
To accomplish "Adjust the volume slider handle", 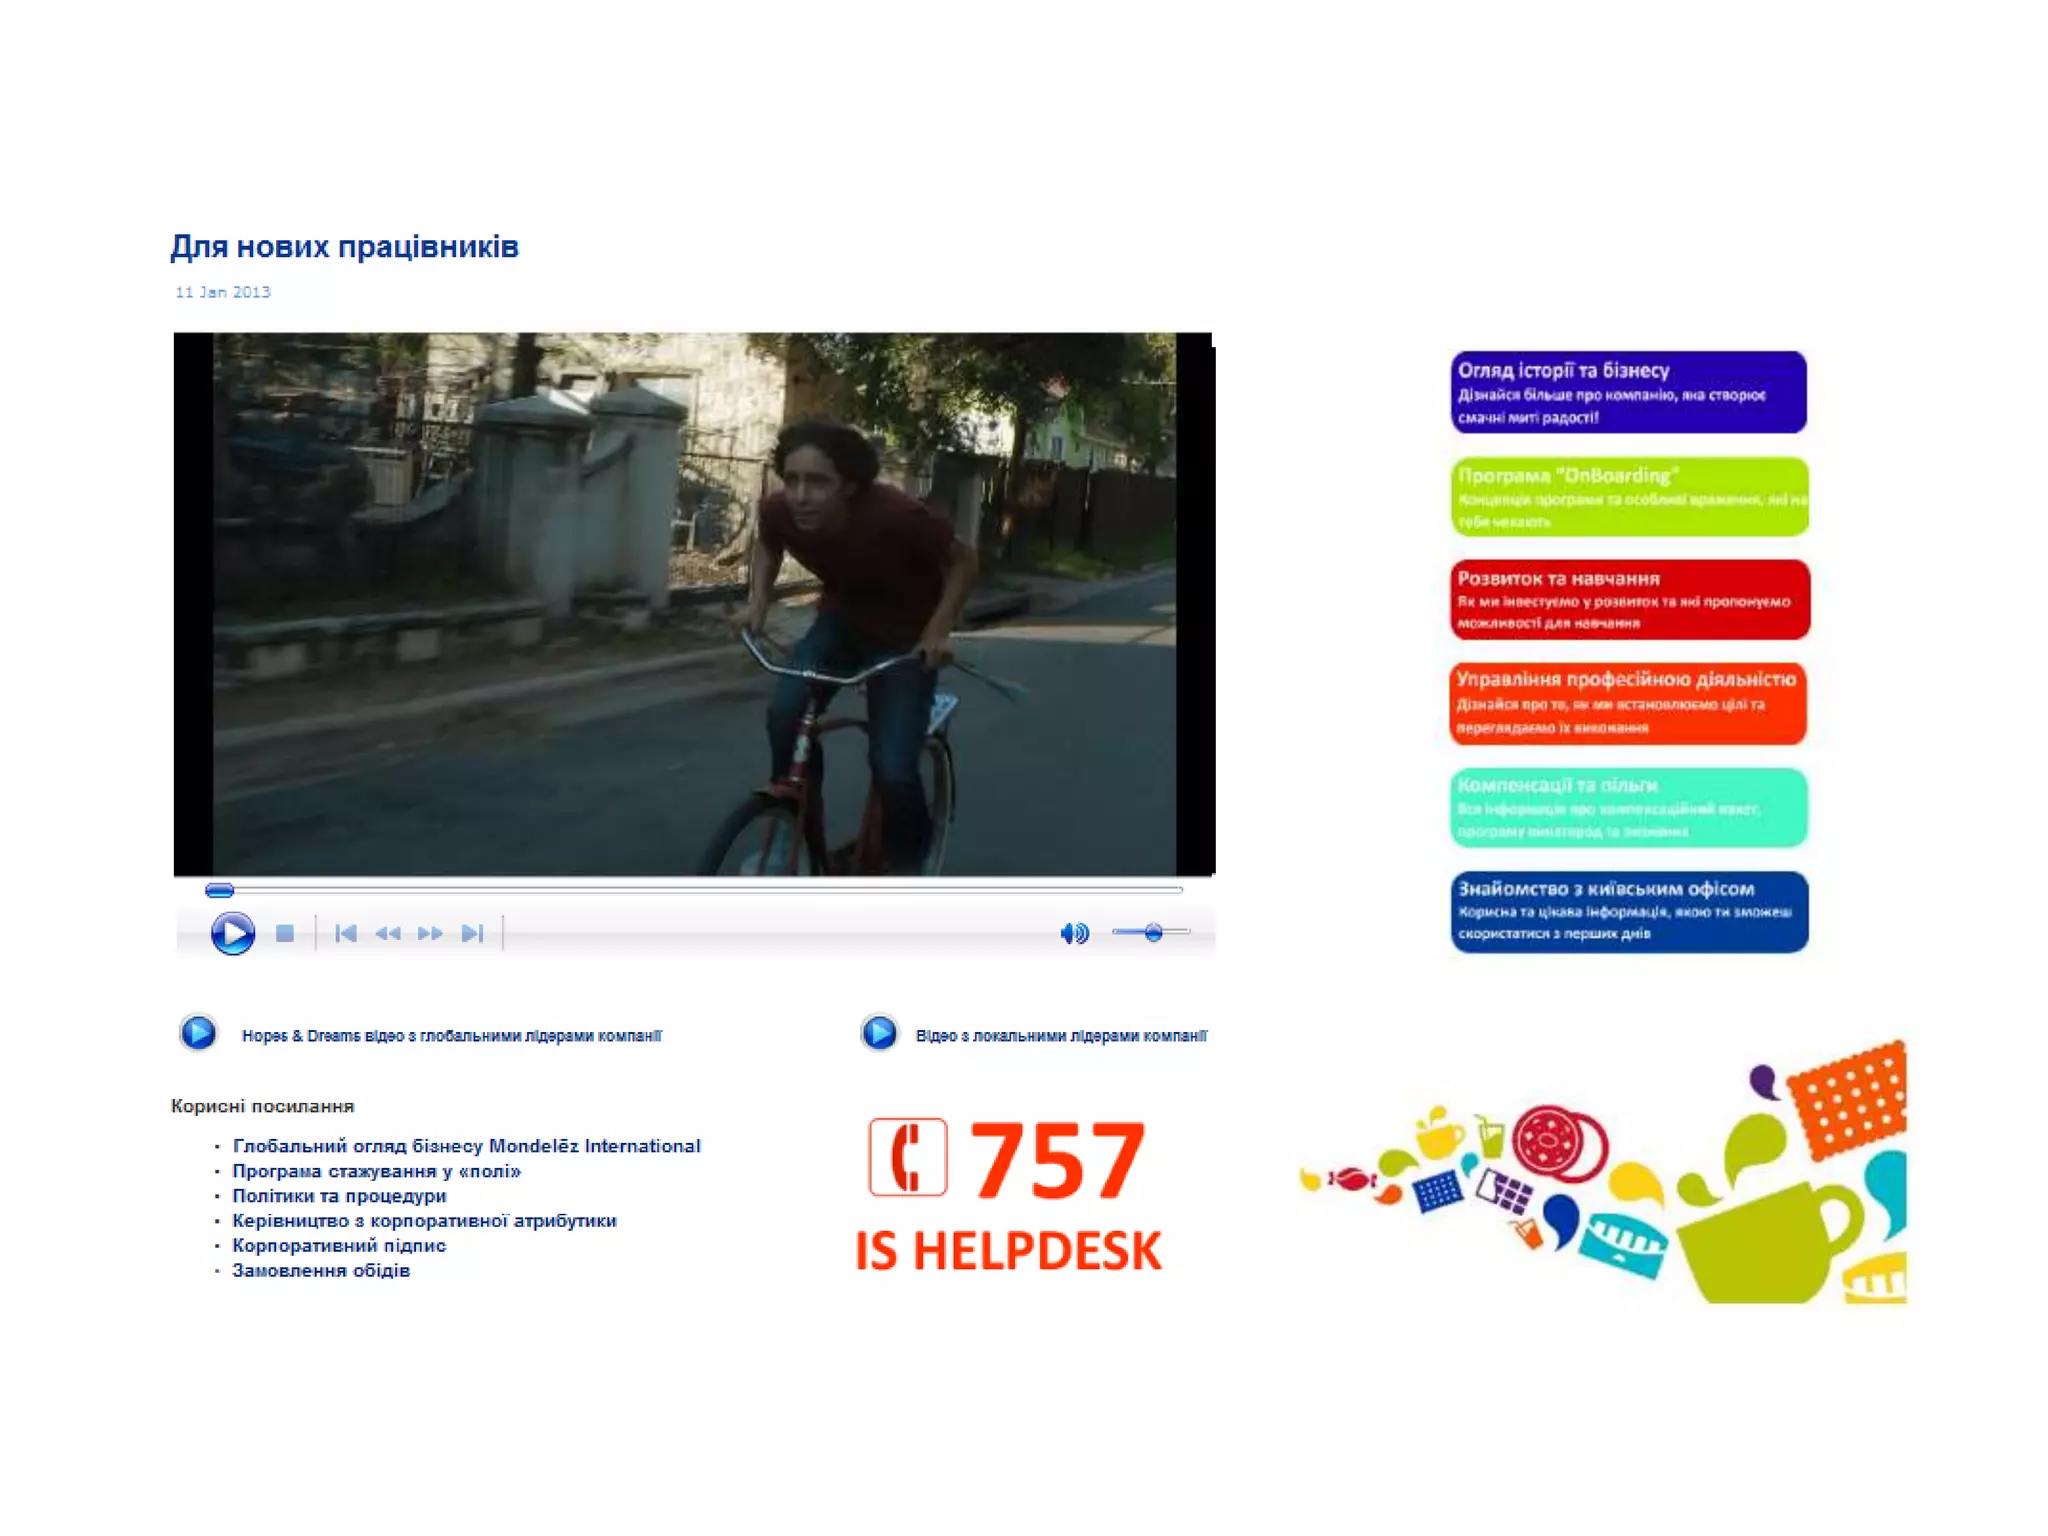I will tap(1153, 932).
